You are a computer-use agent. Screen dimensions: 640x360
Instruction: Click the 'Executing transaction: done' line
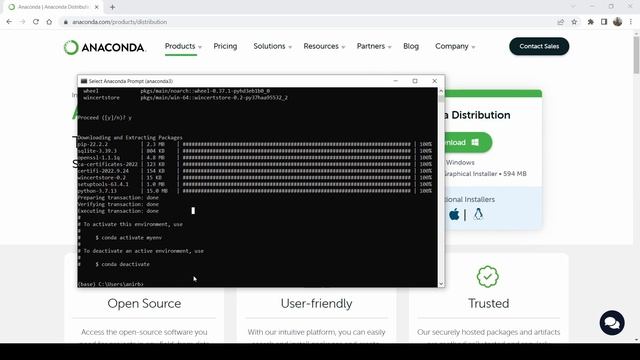pos(118,211)
